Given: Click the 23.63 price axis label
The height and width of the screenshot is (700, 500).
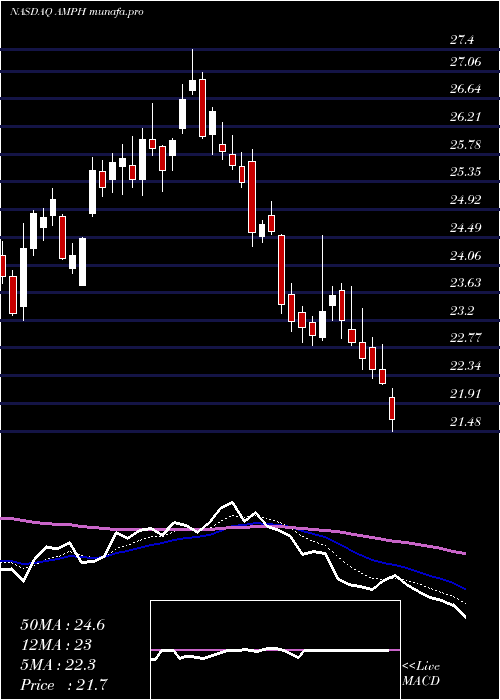Looking at the screenshot, I should (465, 283).
